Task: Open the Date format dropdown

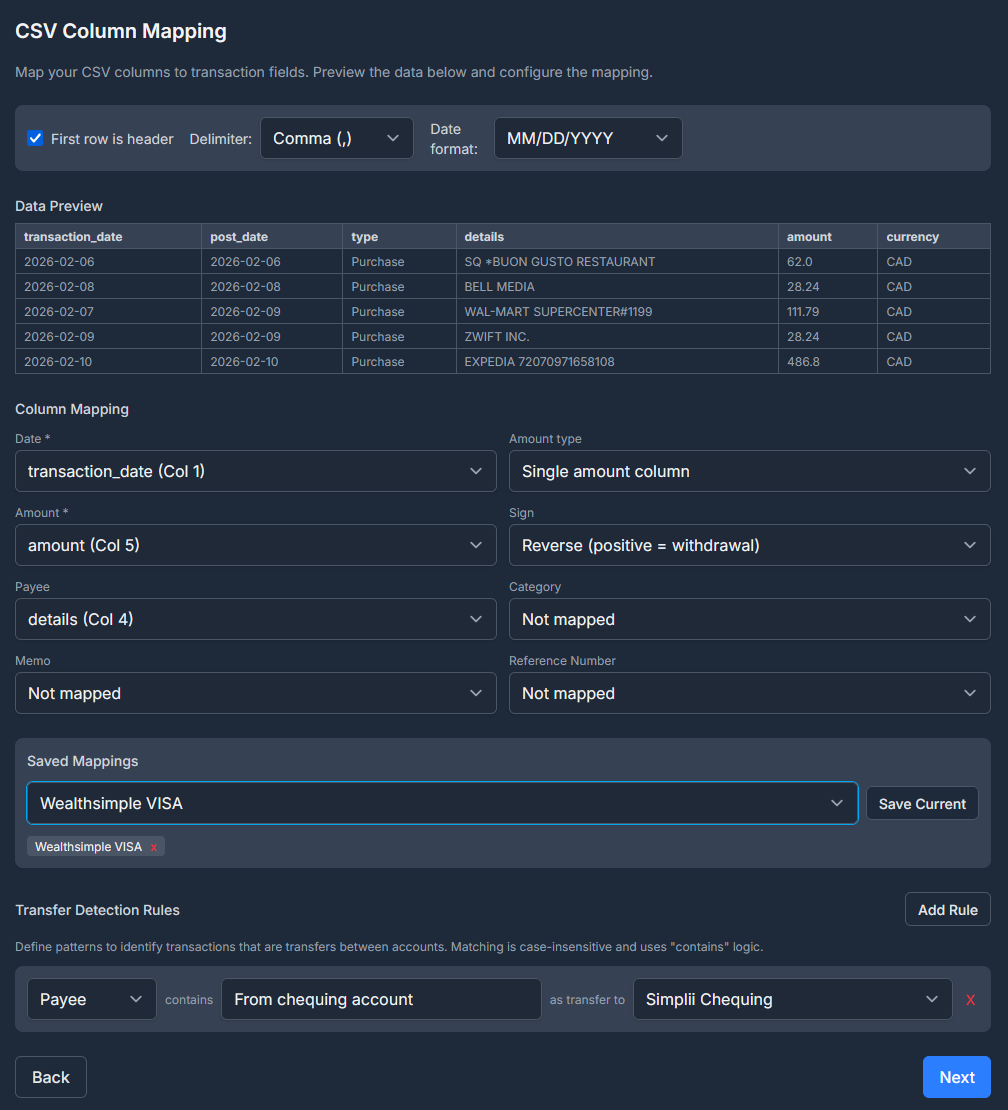Action: pos(588,138)
